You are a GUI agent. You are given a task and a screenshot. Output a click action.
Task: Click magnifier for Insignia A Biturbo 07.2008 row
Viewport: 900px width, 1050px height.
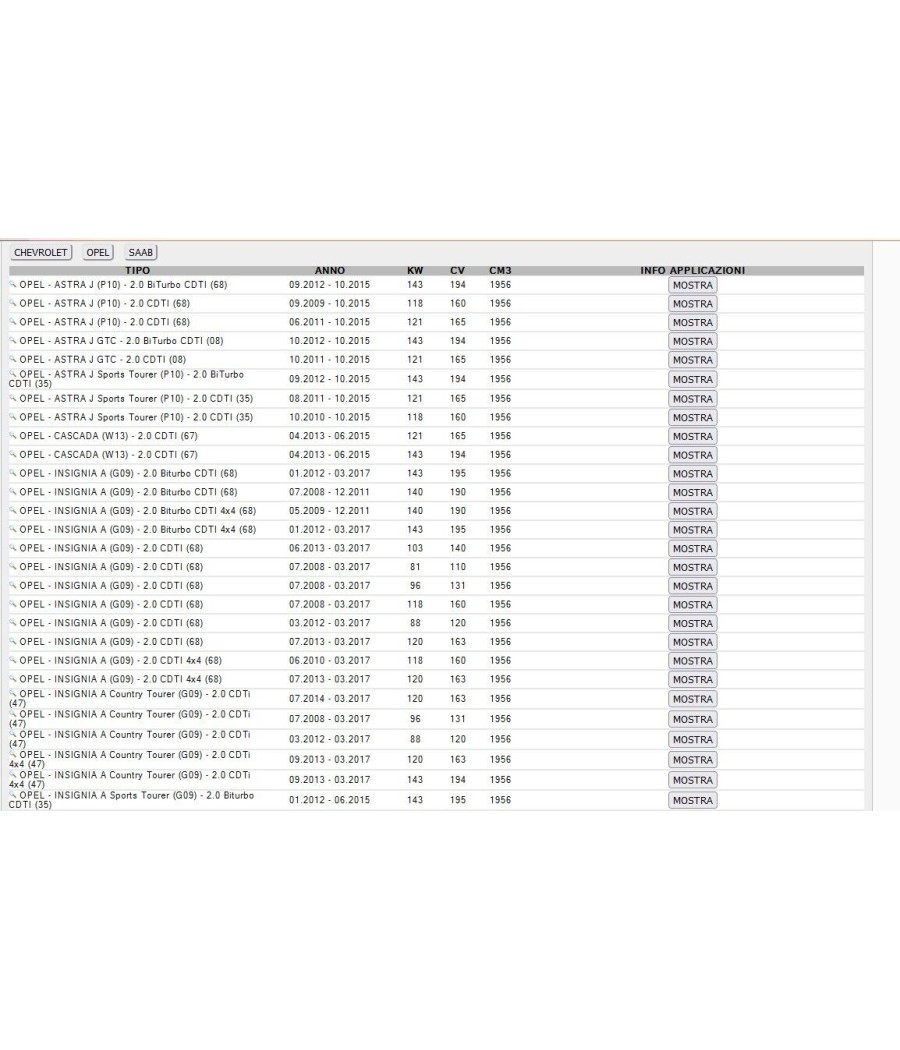13,492
